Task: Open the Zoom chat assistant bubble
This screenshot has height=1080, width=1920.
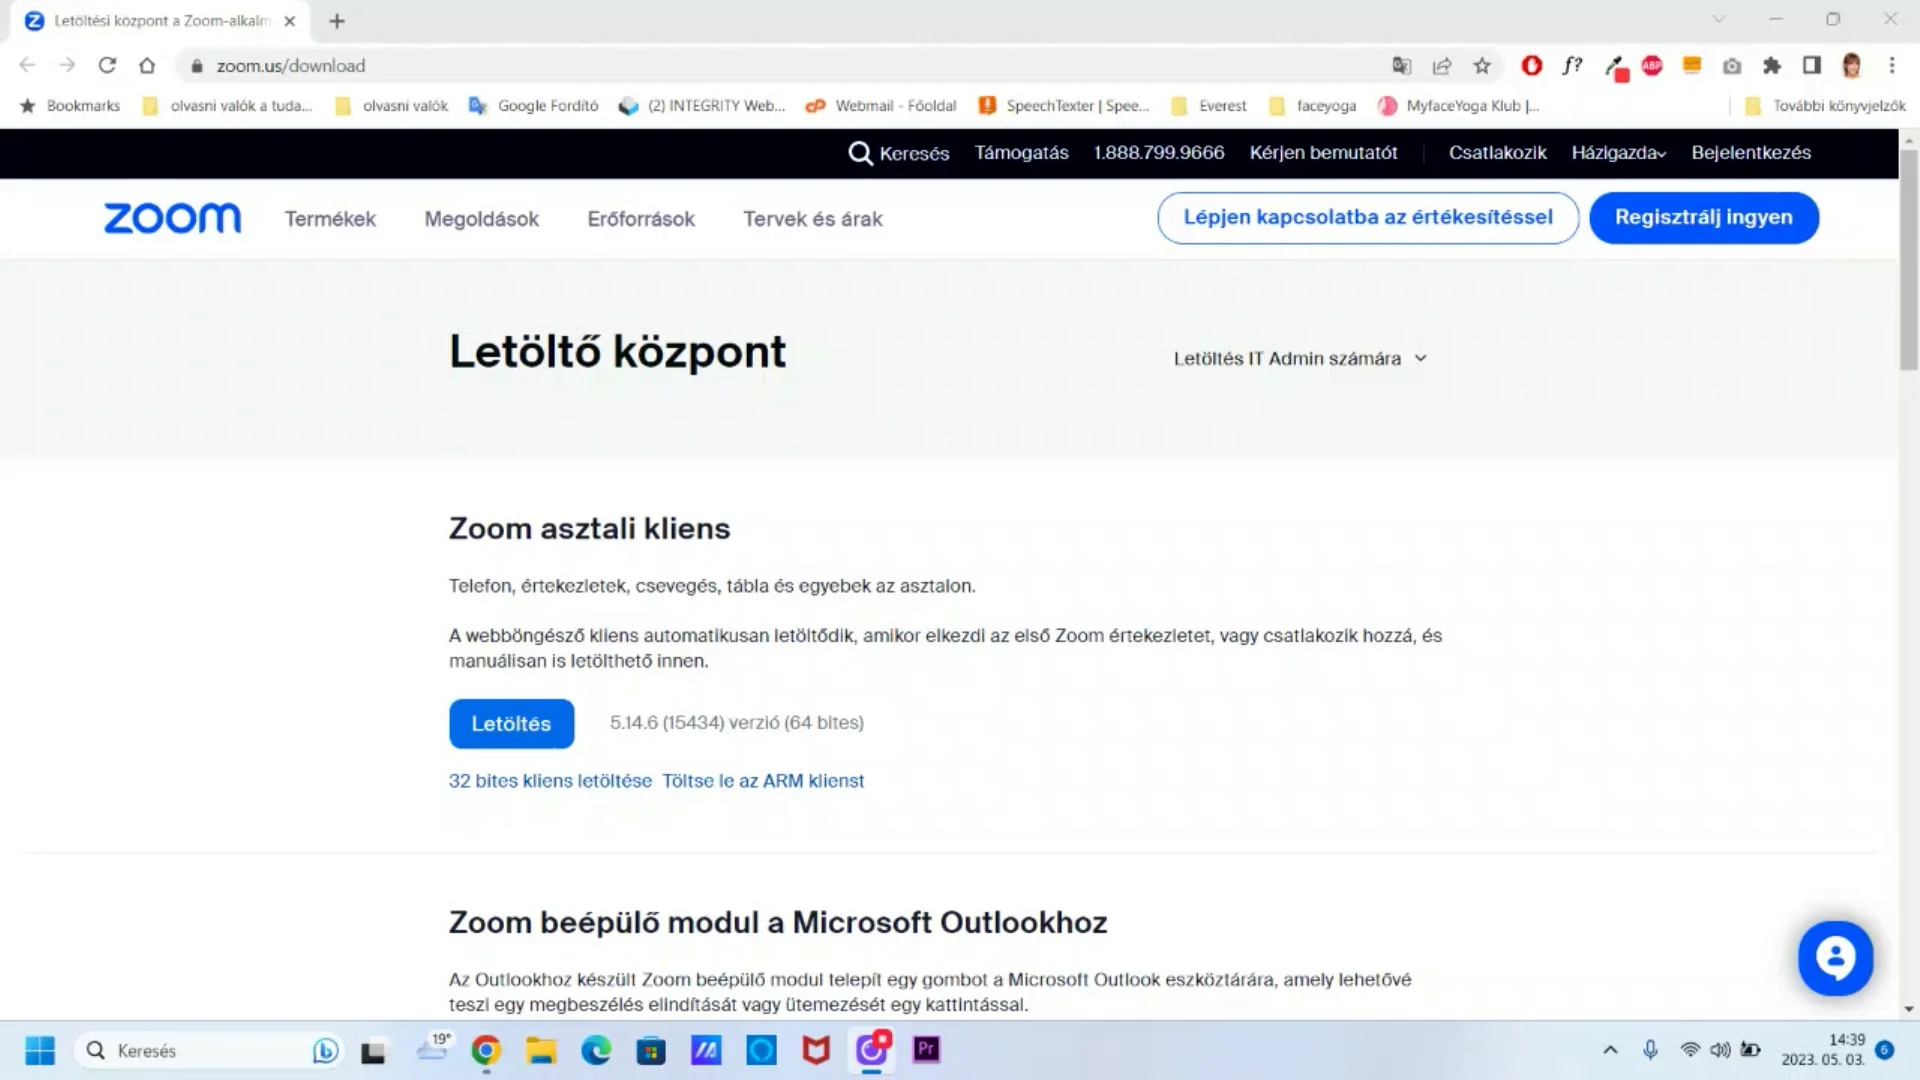Action: pyautogui.click(x=1835, y=958)
